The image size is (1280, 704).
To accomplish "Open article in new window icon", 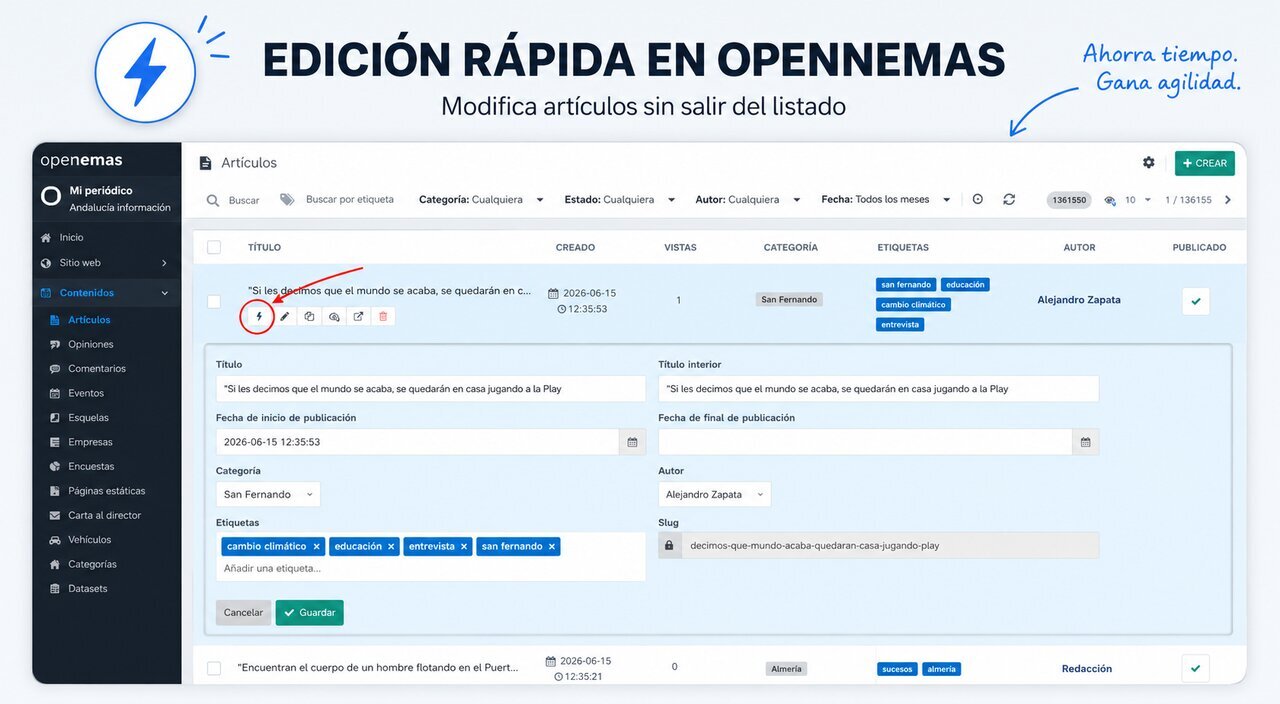I will [x=358, y=316].
